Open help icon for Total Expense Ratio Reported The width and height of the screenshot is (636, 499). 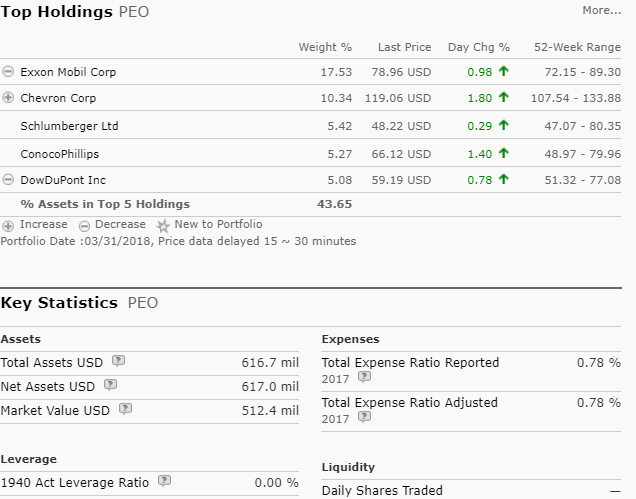tap(364, 377)
